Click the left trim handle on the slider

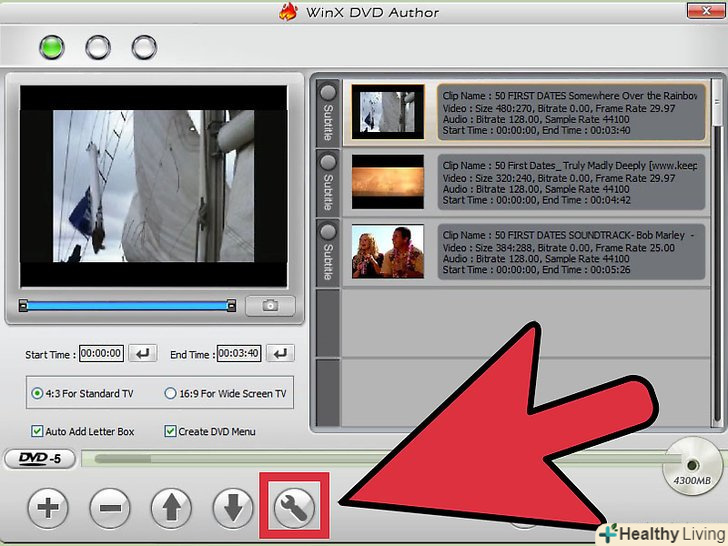[23, 306]
